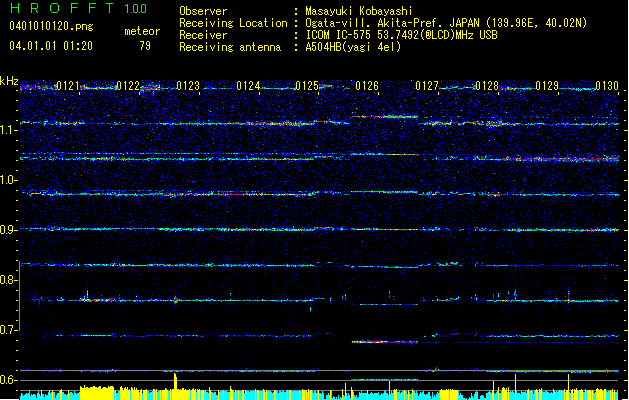Click the 0129 time marker

(547, 86)
